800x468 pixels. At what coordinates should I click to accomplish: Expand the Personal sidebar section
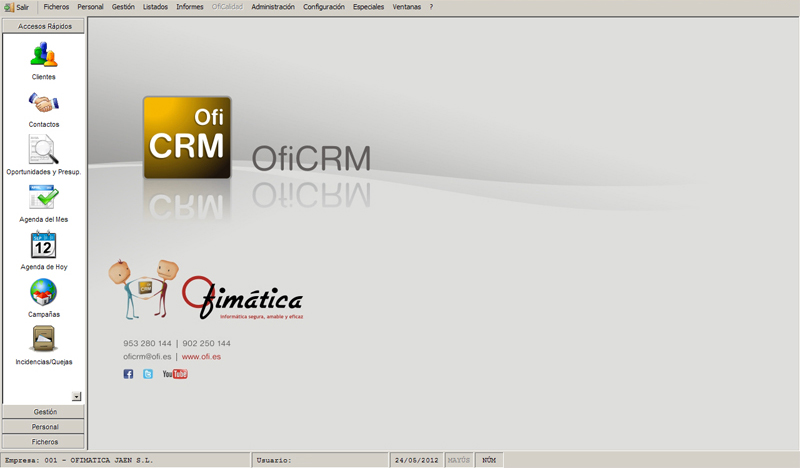43,427
